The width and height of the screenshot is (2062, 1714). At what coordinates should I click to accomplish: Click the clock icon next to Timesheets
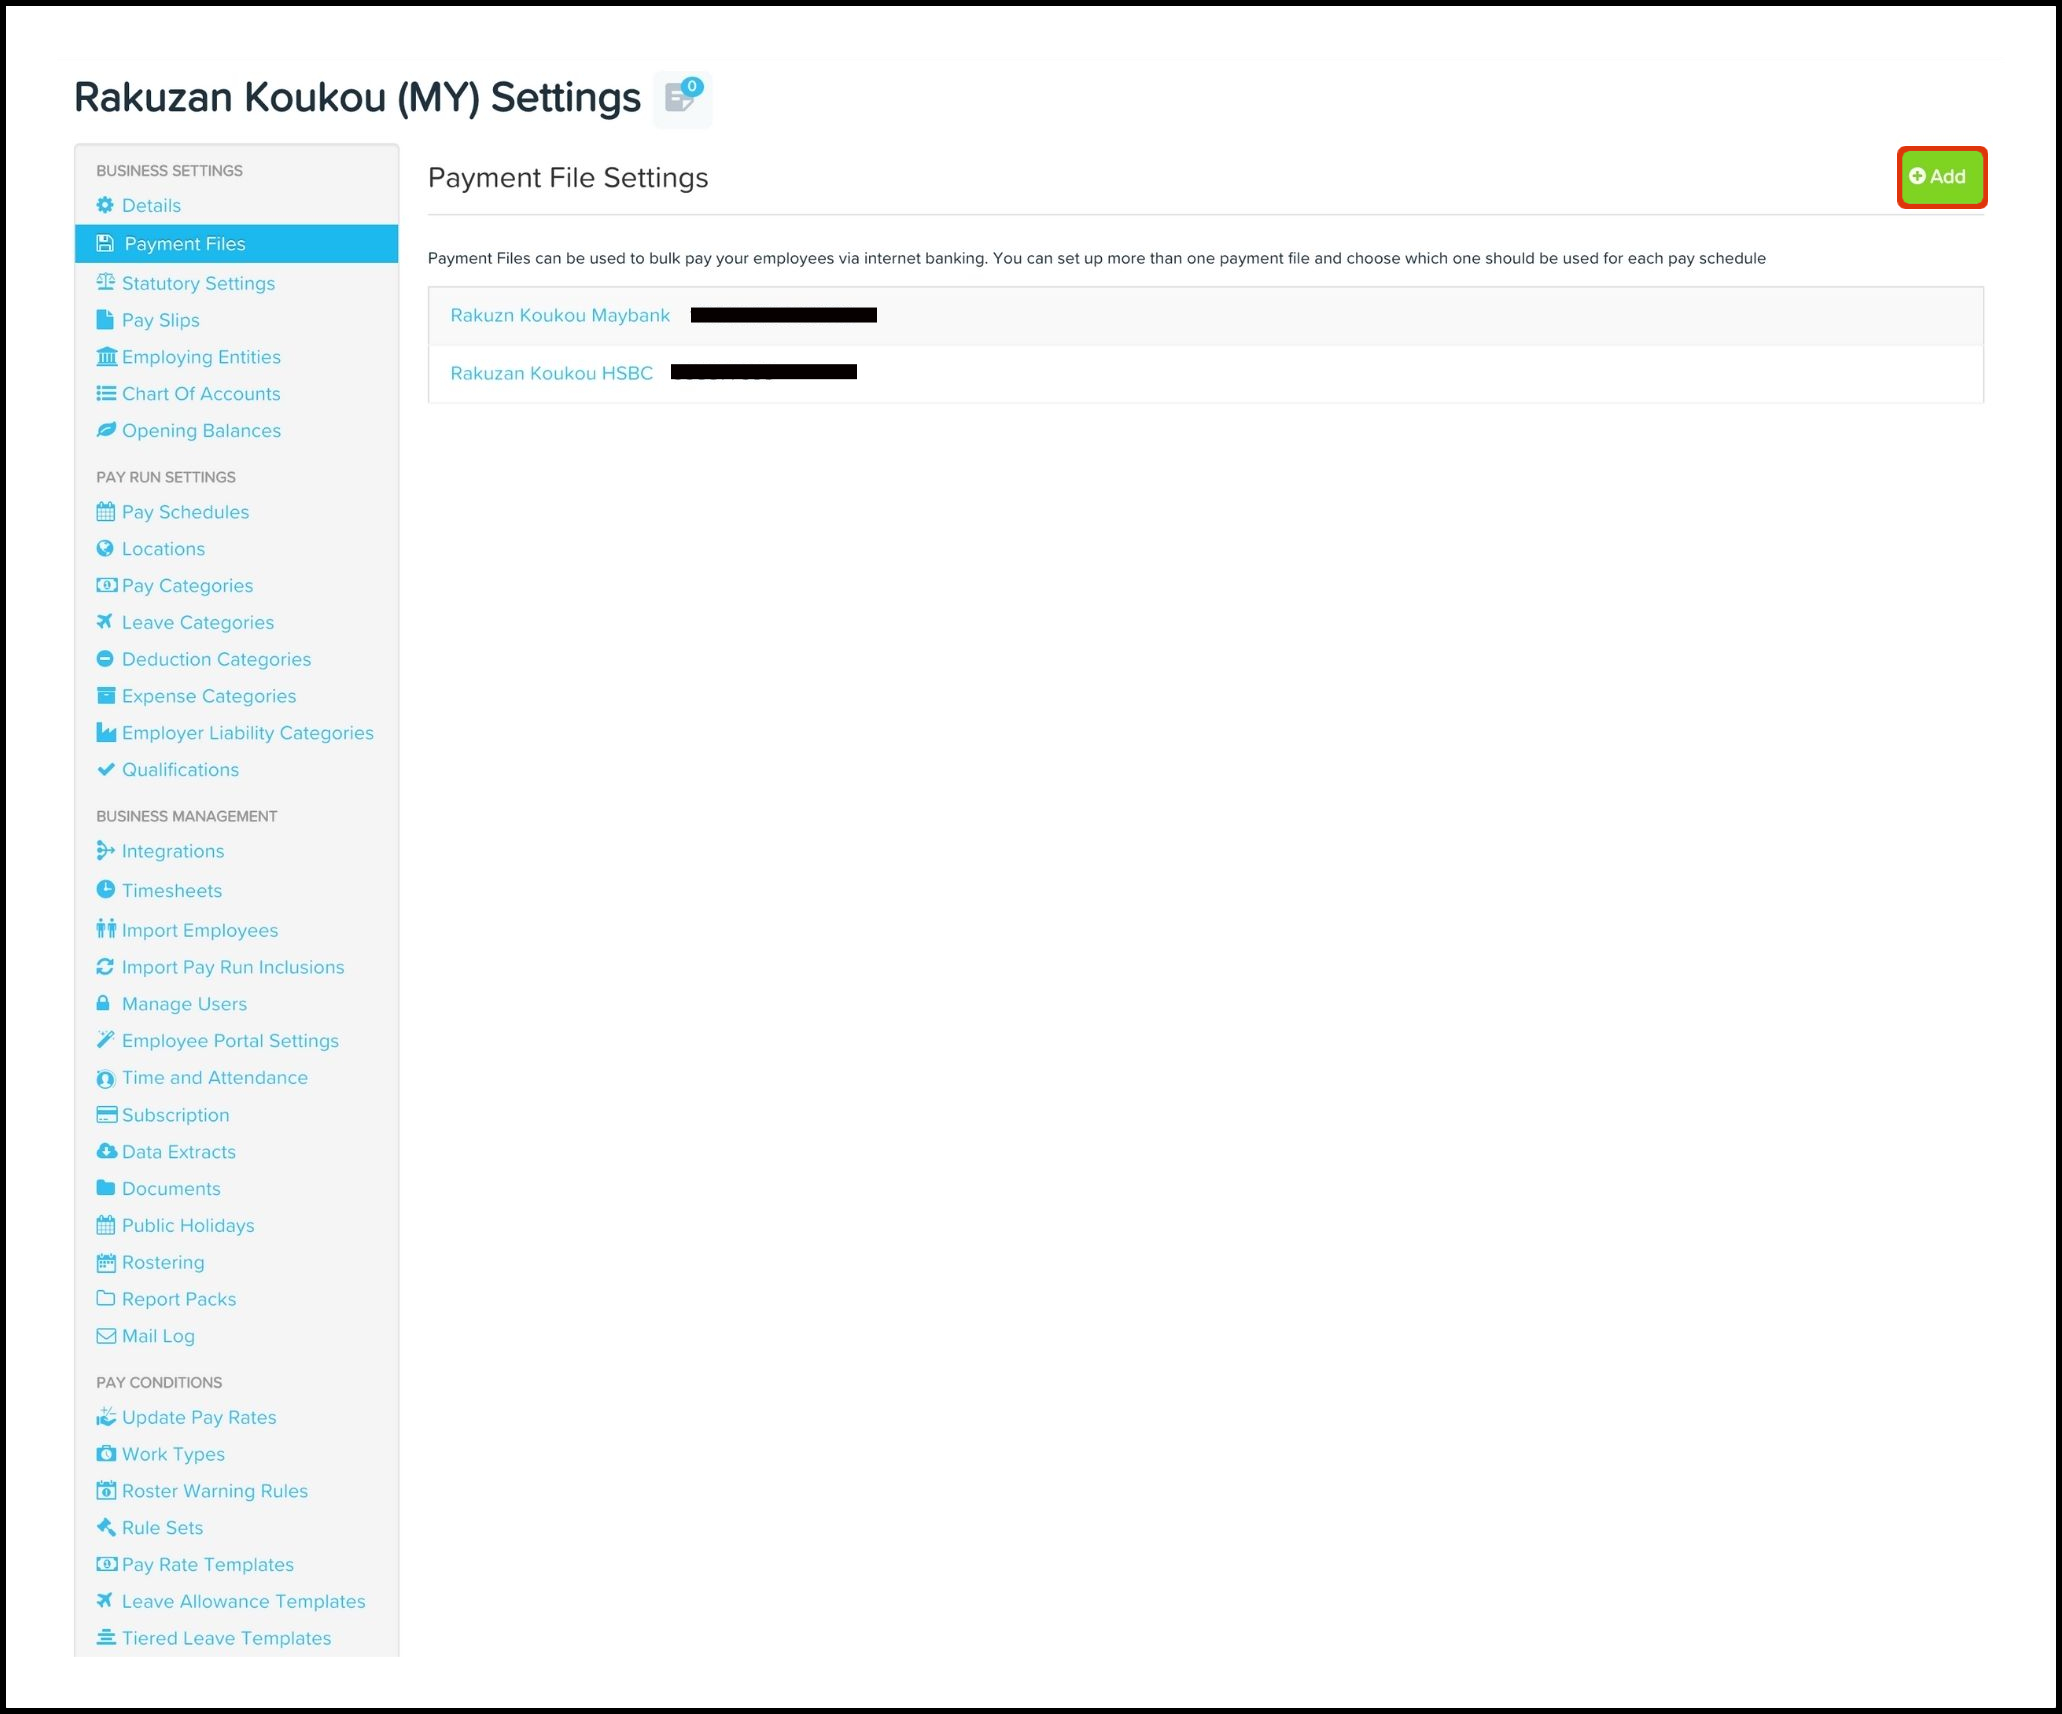coord(105,889)
